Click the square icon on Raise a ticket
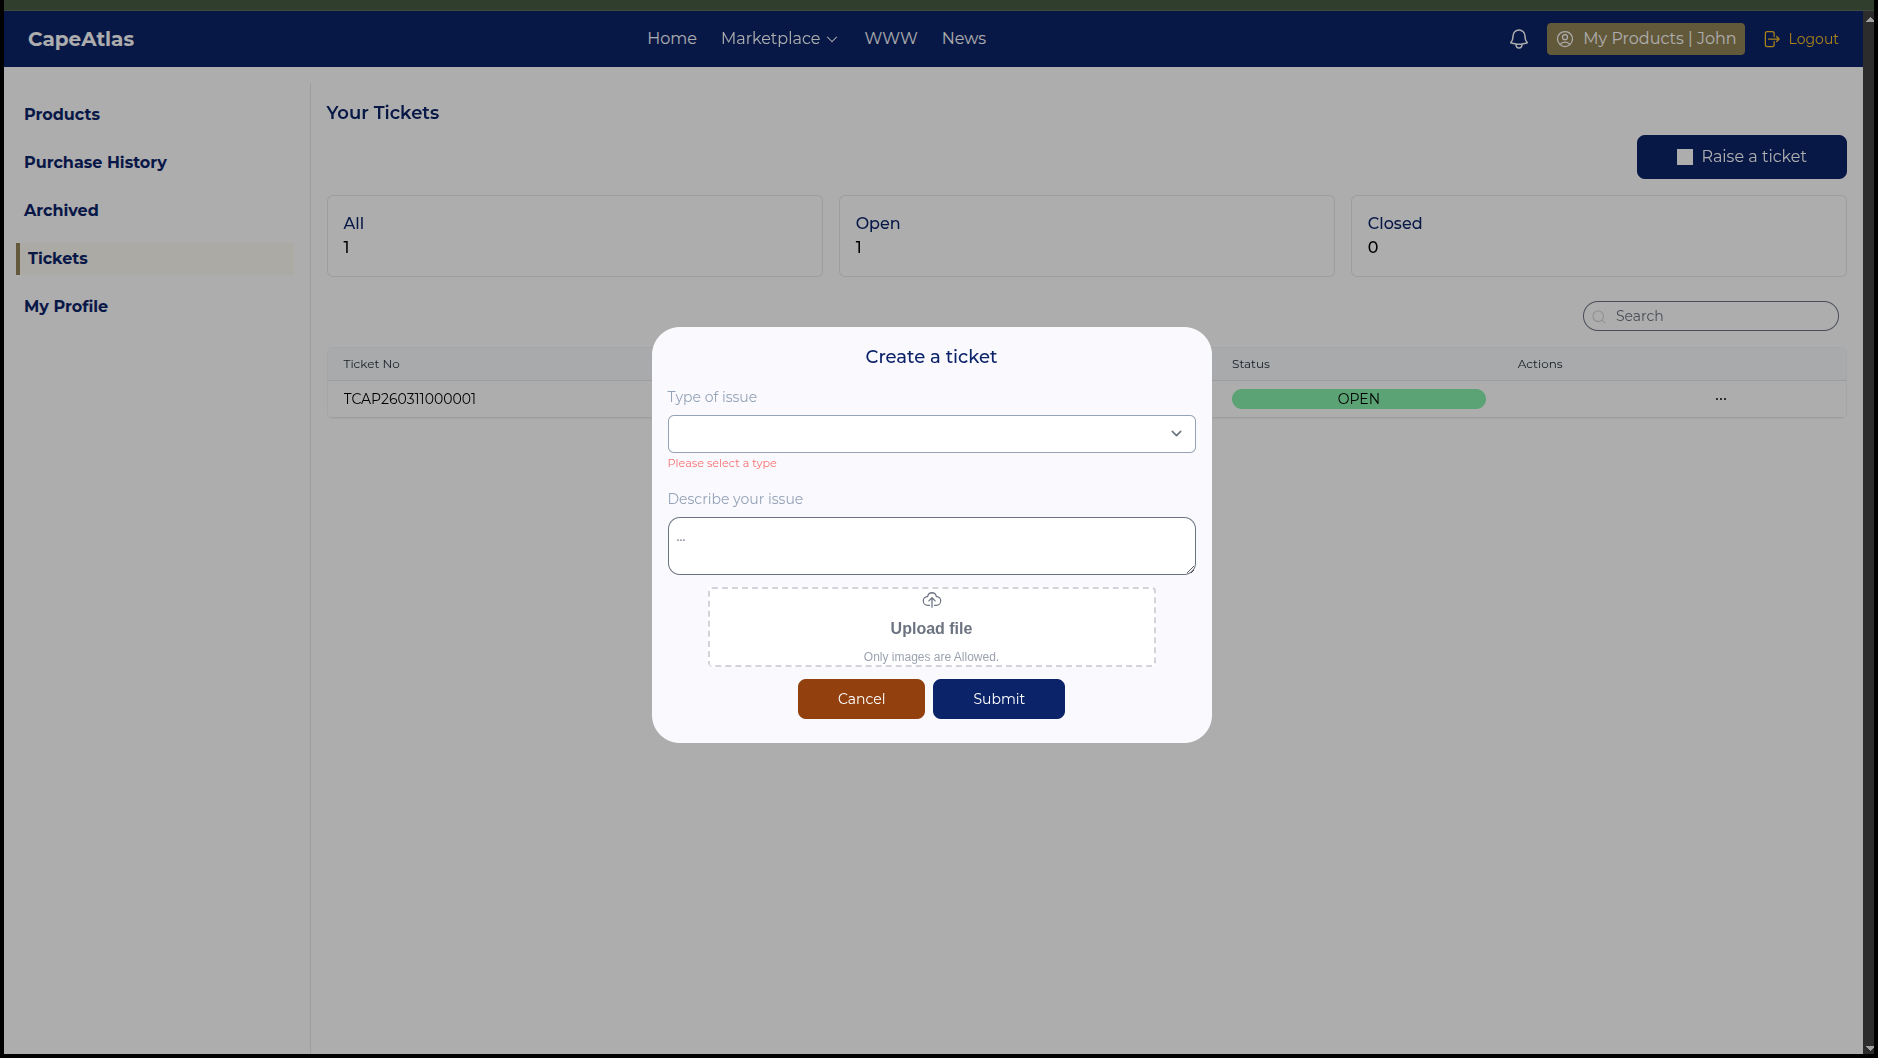The width and height of the screenshot is (1878, 1058). click(x=1684, y=157)
